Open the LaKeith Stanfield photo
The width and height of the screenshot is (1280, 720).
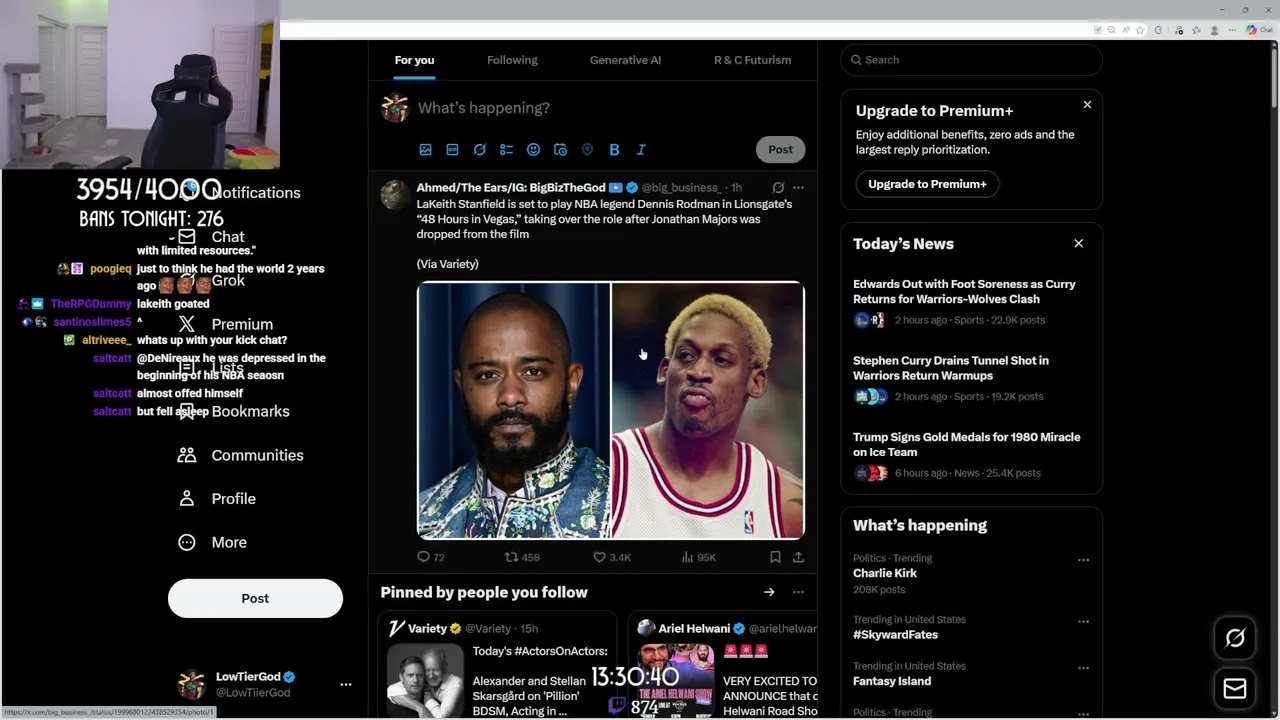[513, 410]
